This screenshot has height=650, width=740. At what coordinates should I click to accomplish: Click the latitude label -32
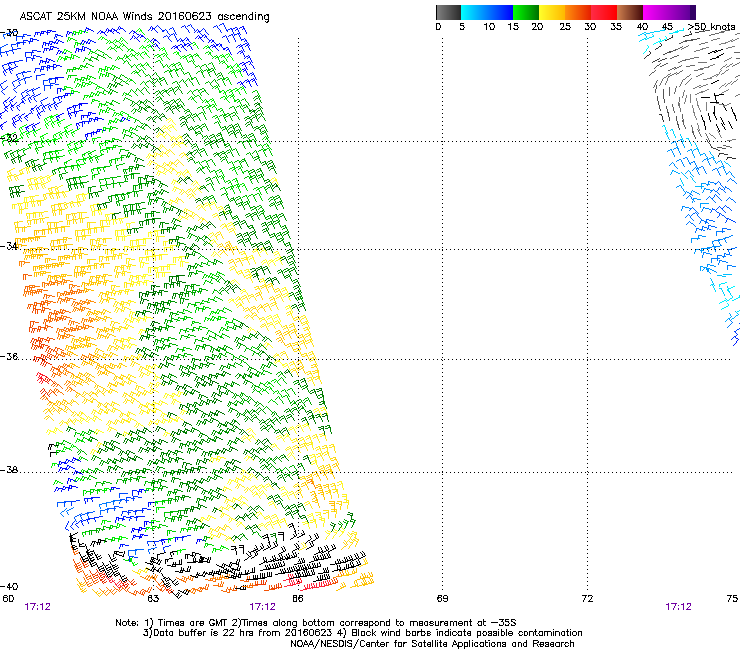(x=9, y=138)
